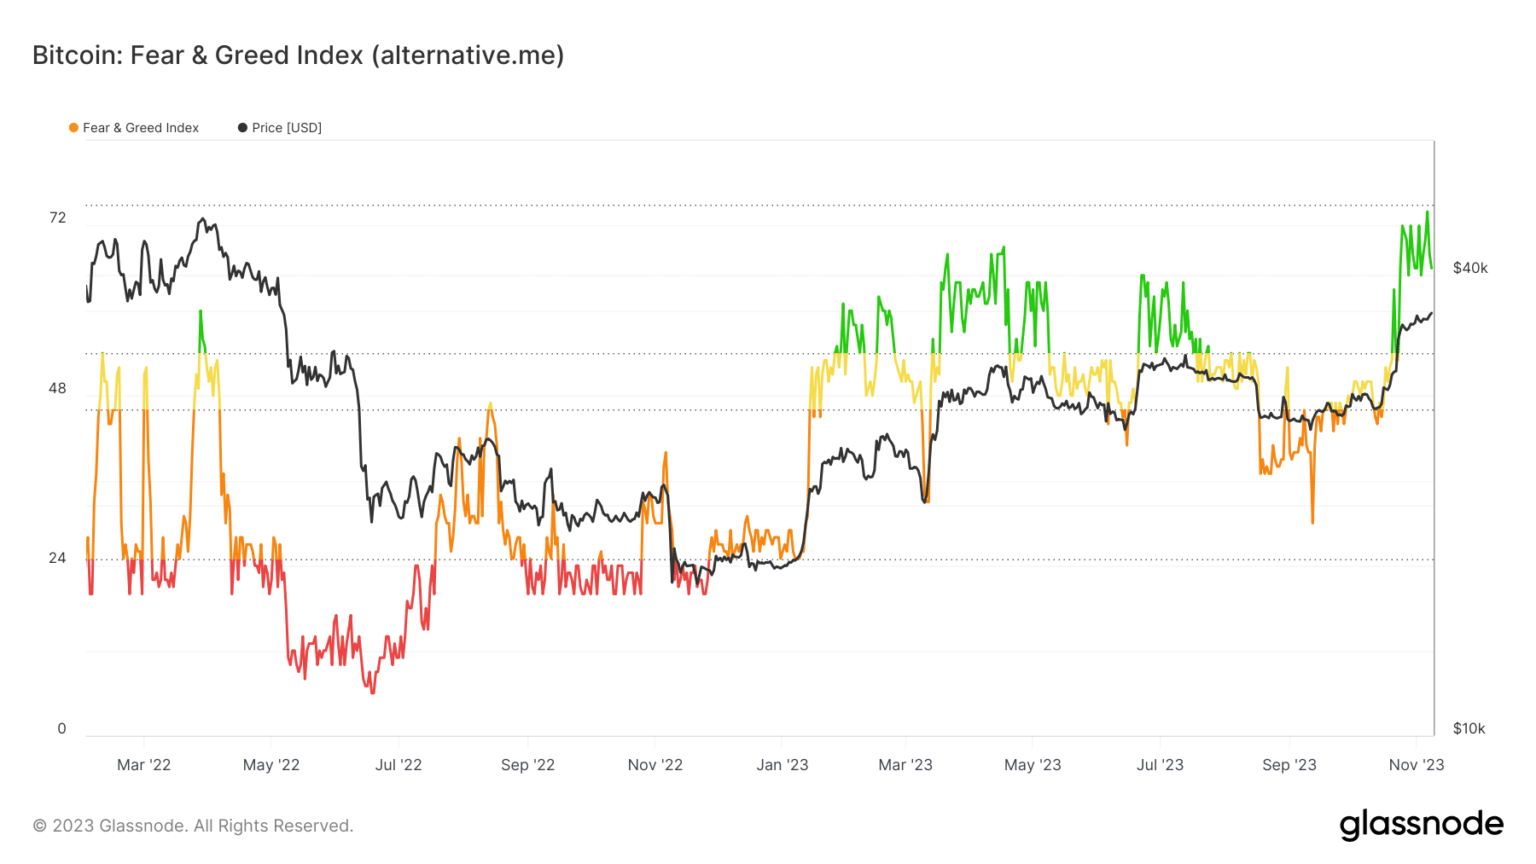Image resolution: width=1536 pixels, height=864 pixels.
Task: Click the 24 index axis value
Action: (x=58, y=558)
